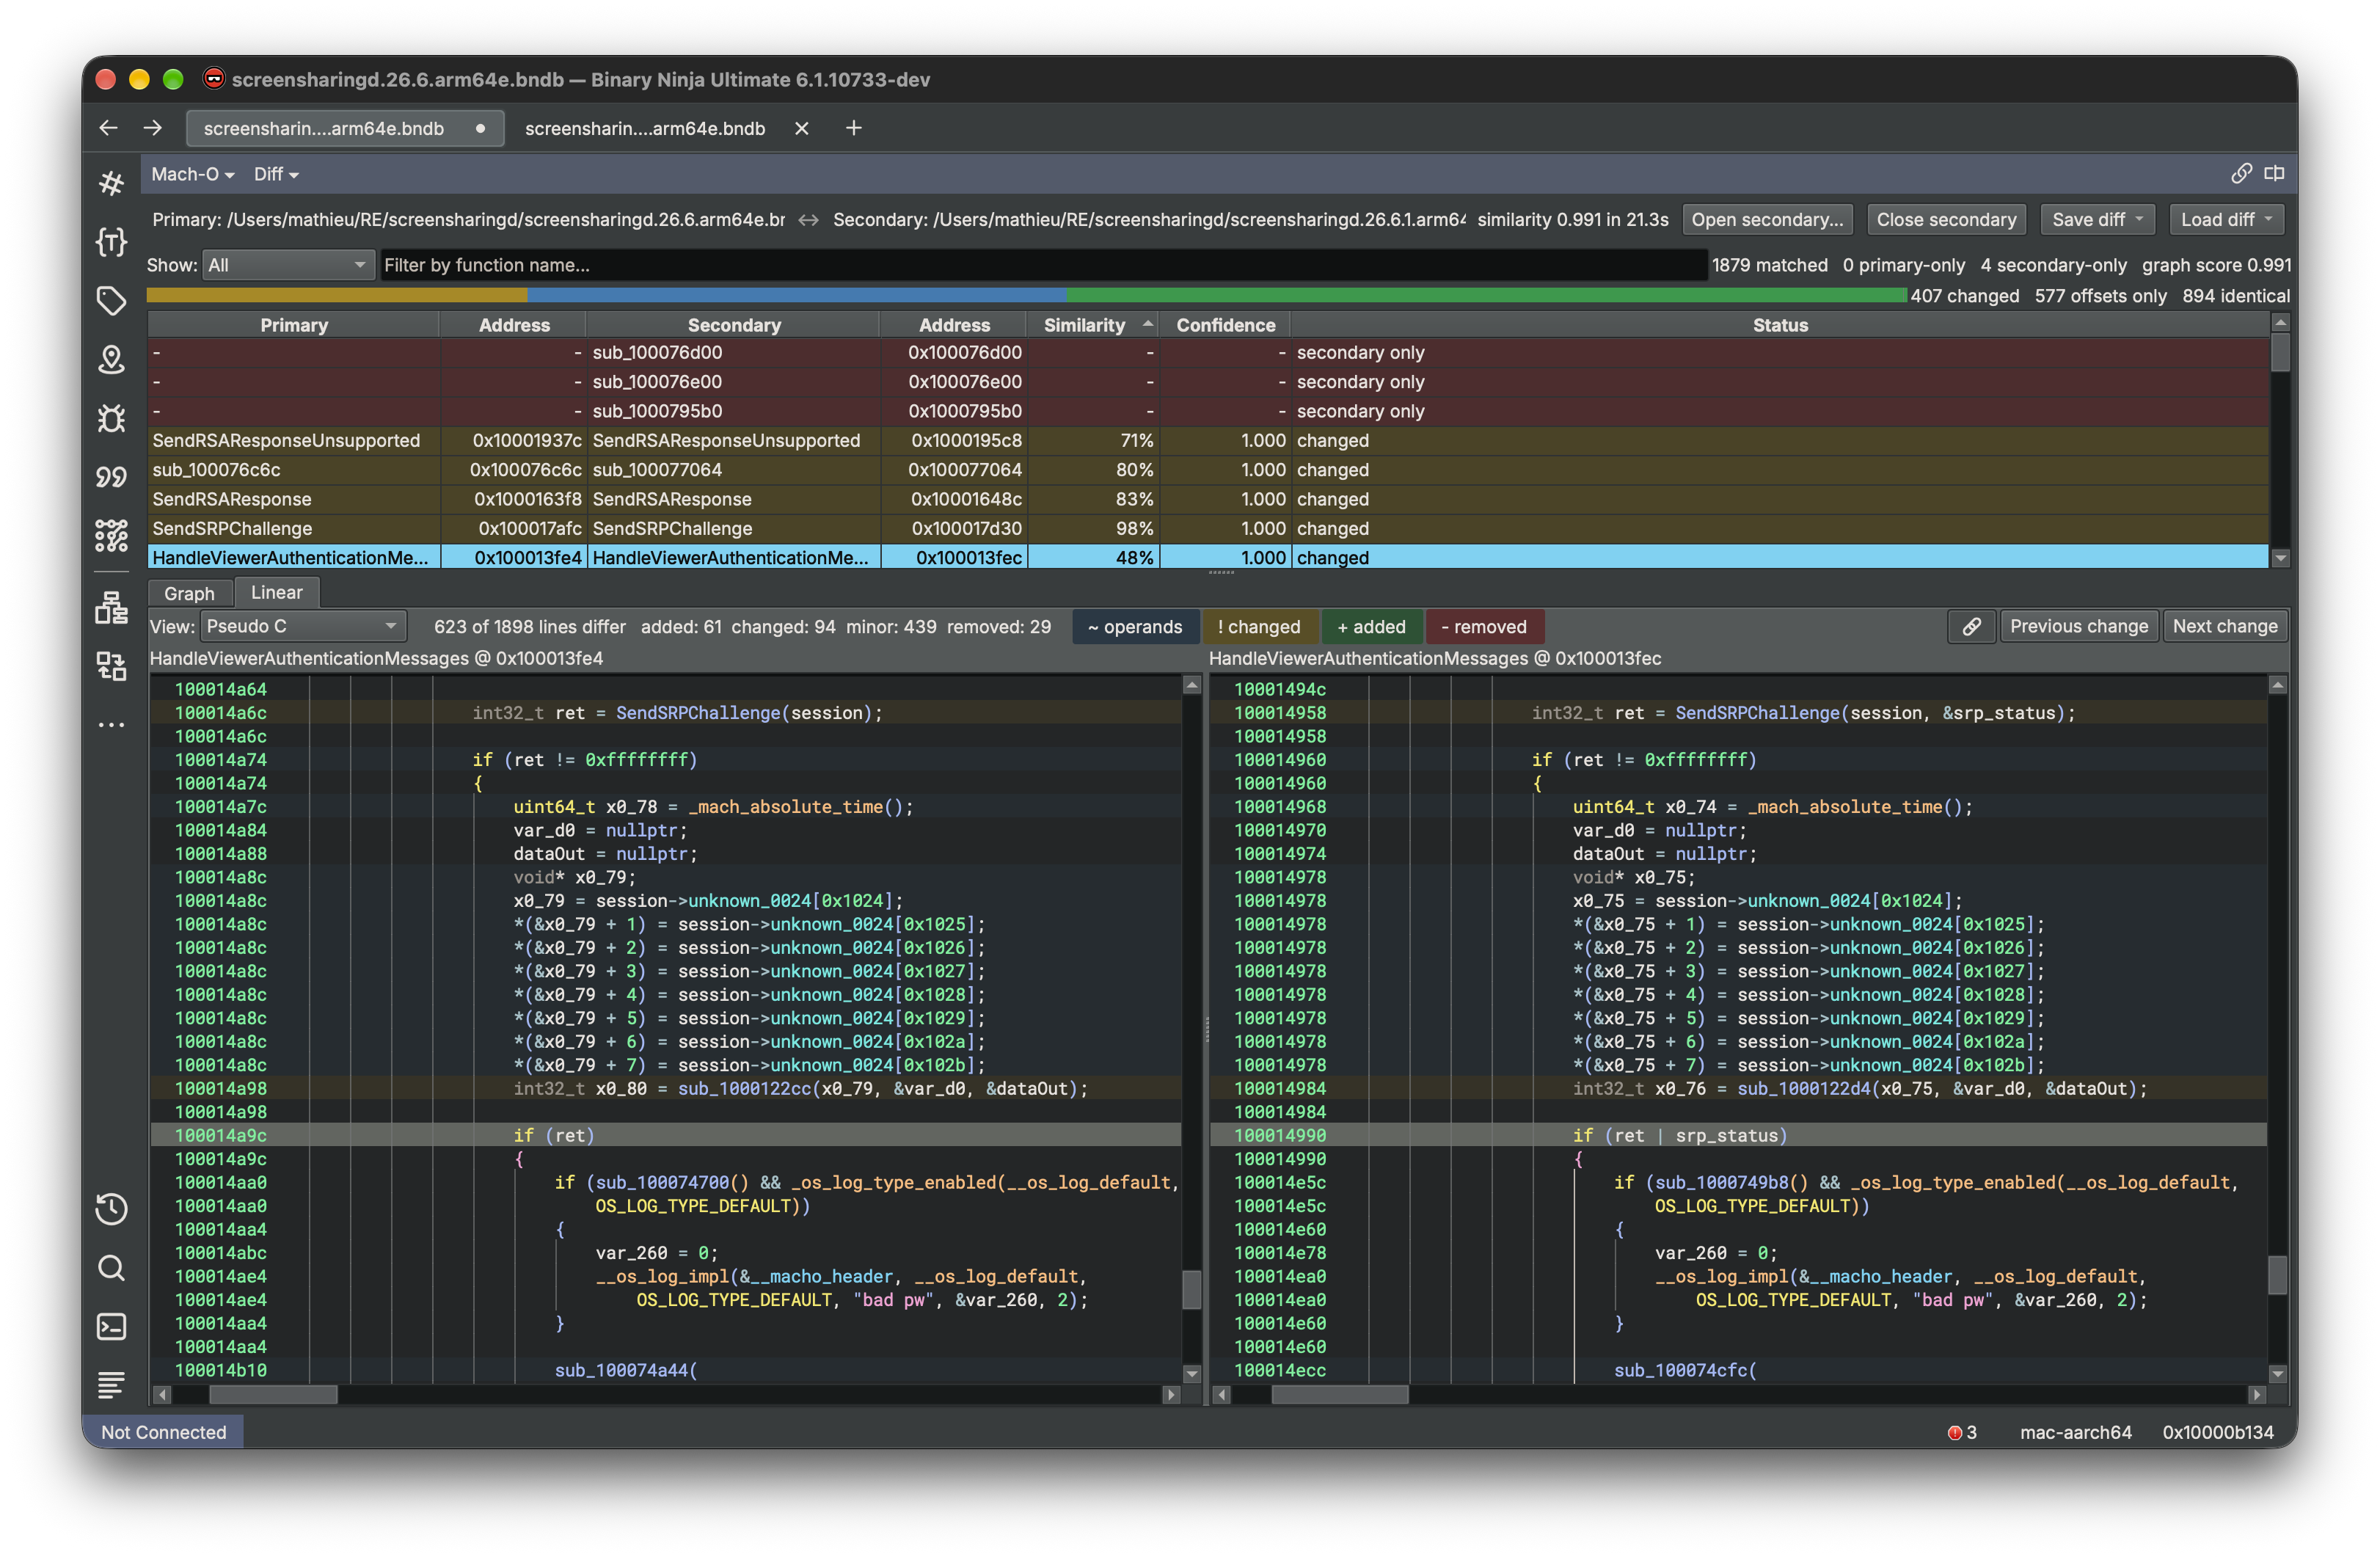Image resolution: width=2380 pixels, height=1557 pixels.
Task: Focus the Filter by function name field
Action: (1043, 265)
